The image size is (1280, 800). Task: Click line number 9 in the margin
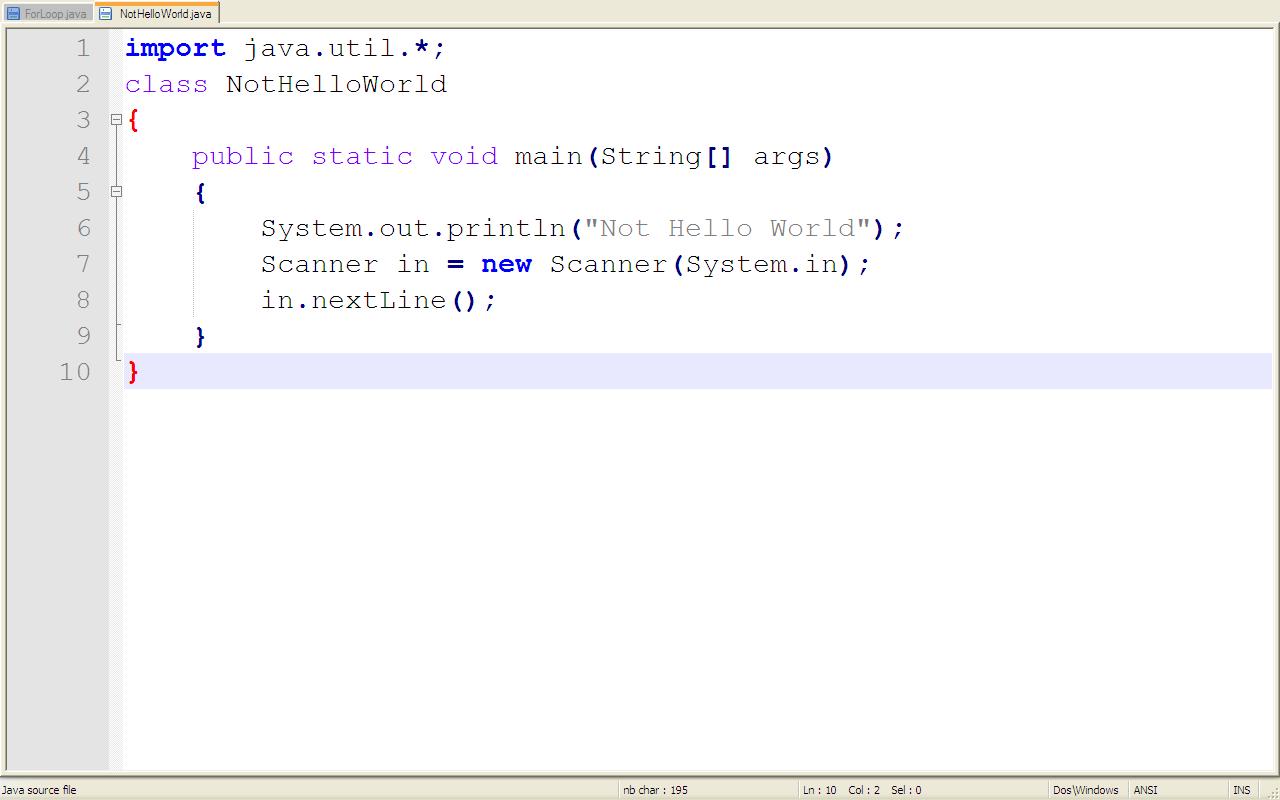point(83,336)
